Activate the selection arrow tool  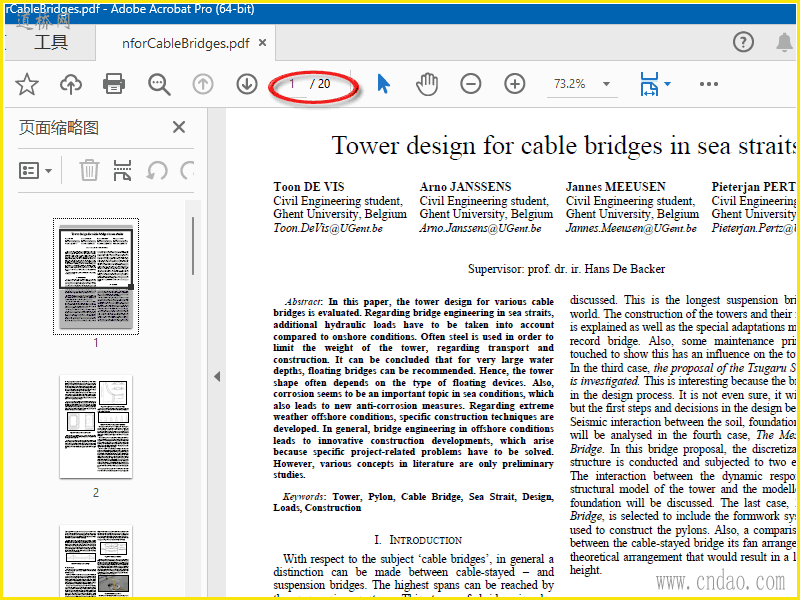coord(383,84)
